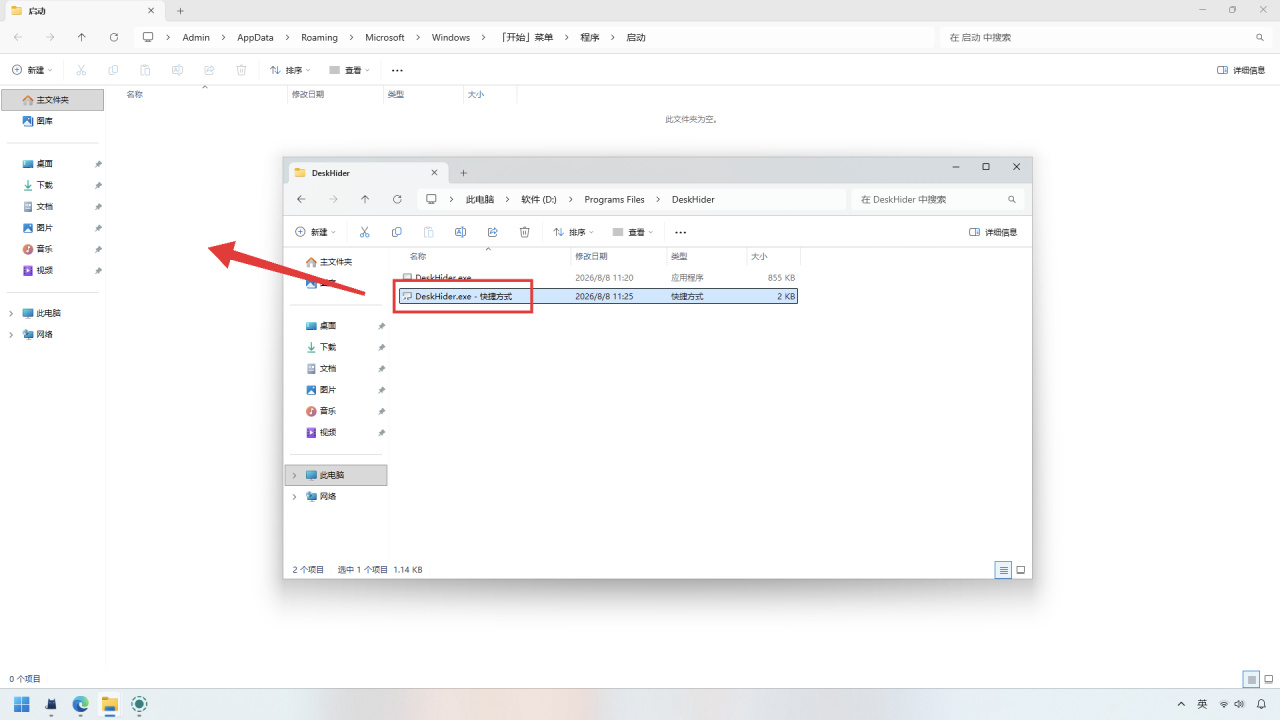Screen dimensions: 1280x720
Task: Jump to 软件 (D:) in DeskHider address bar
Action: pyautogui.click(x=538, y=199)
